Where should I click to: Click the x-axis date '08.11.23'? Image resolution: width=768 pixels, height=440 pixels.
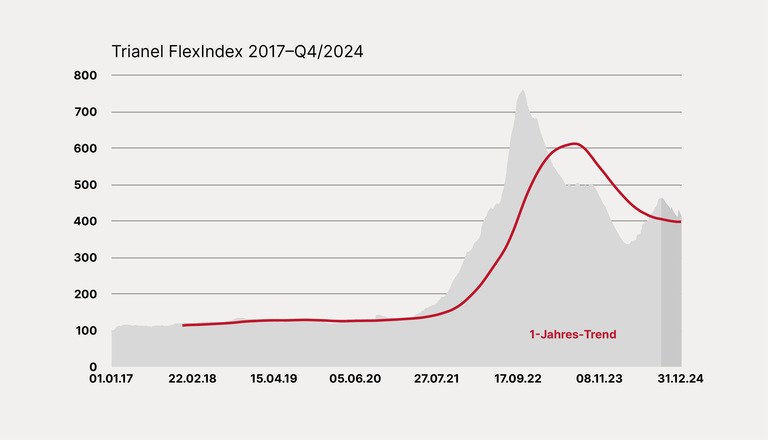[599, 379]
